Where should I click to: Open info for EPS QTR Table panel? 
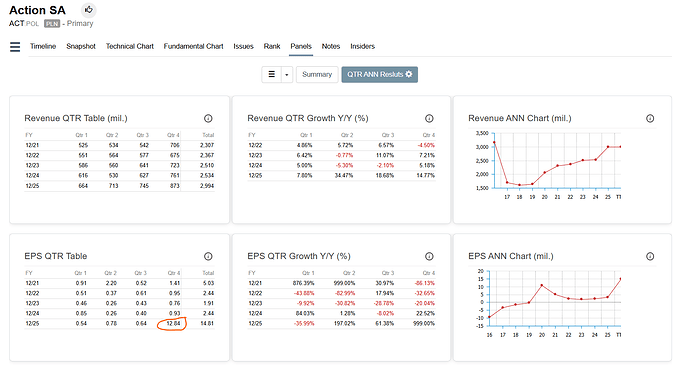(x=208, y=256)
